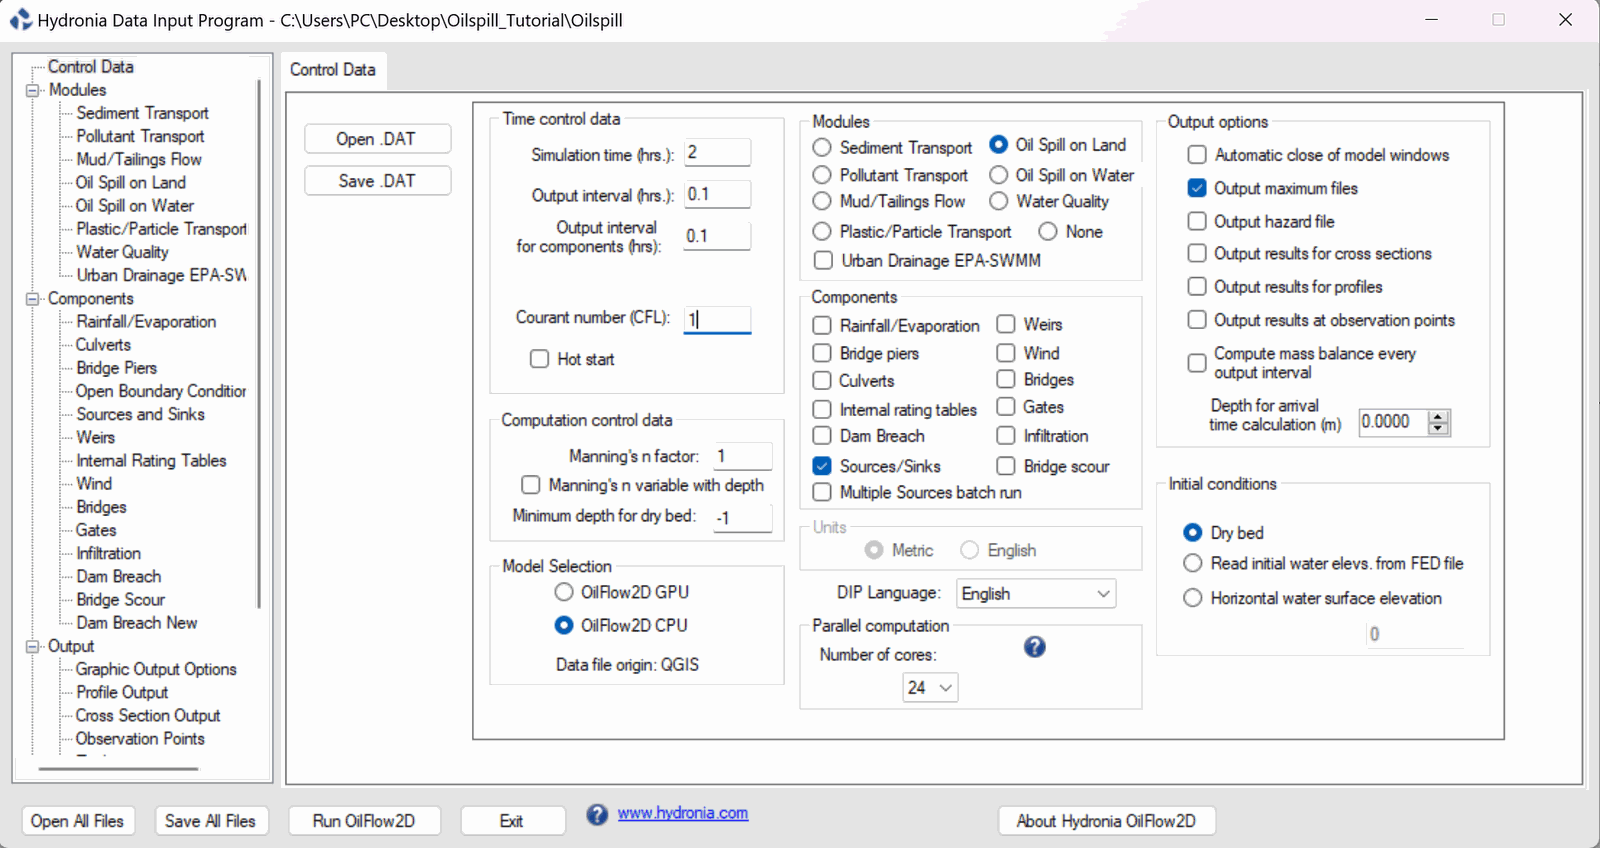Enable the Bridge scour component

point(1006,466)
